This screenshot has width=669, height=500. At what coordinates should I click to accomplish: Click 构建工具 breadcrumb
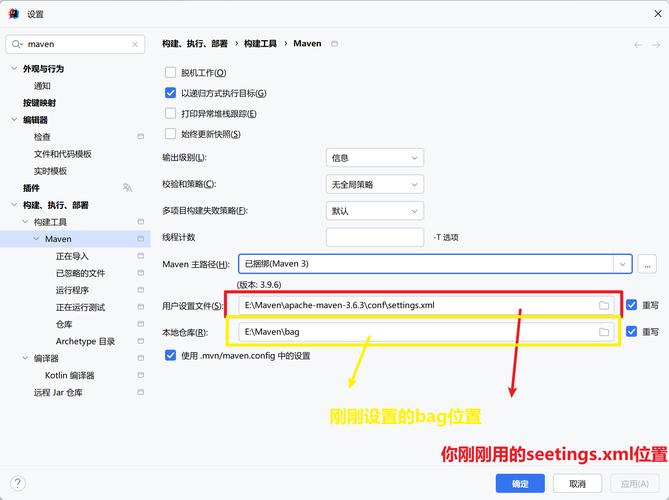pyautogui.click(x=260, y=44)
